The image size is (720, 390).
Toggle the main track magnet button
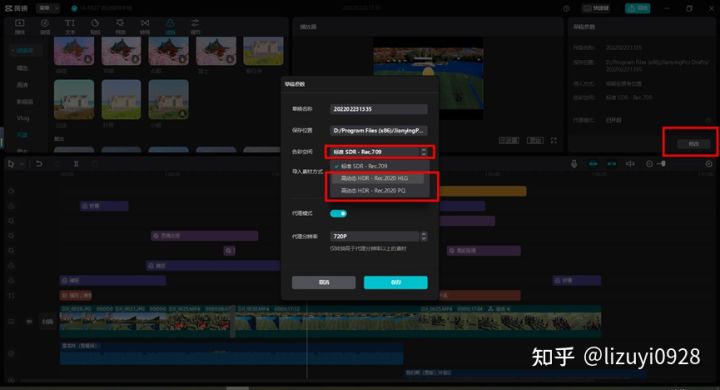tap(593, 164)
